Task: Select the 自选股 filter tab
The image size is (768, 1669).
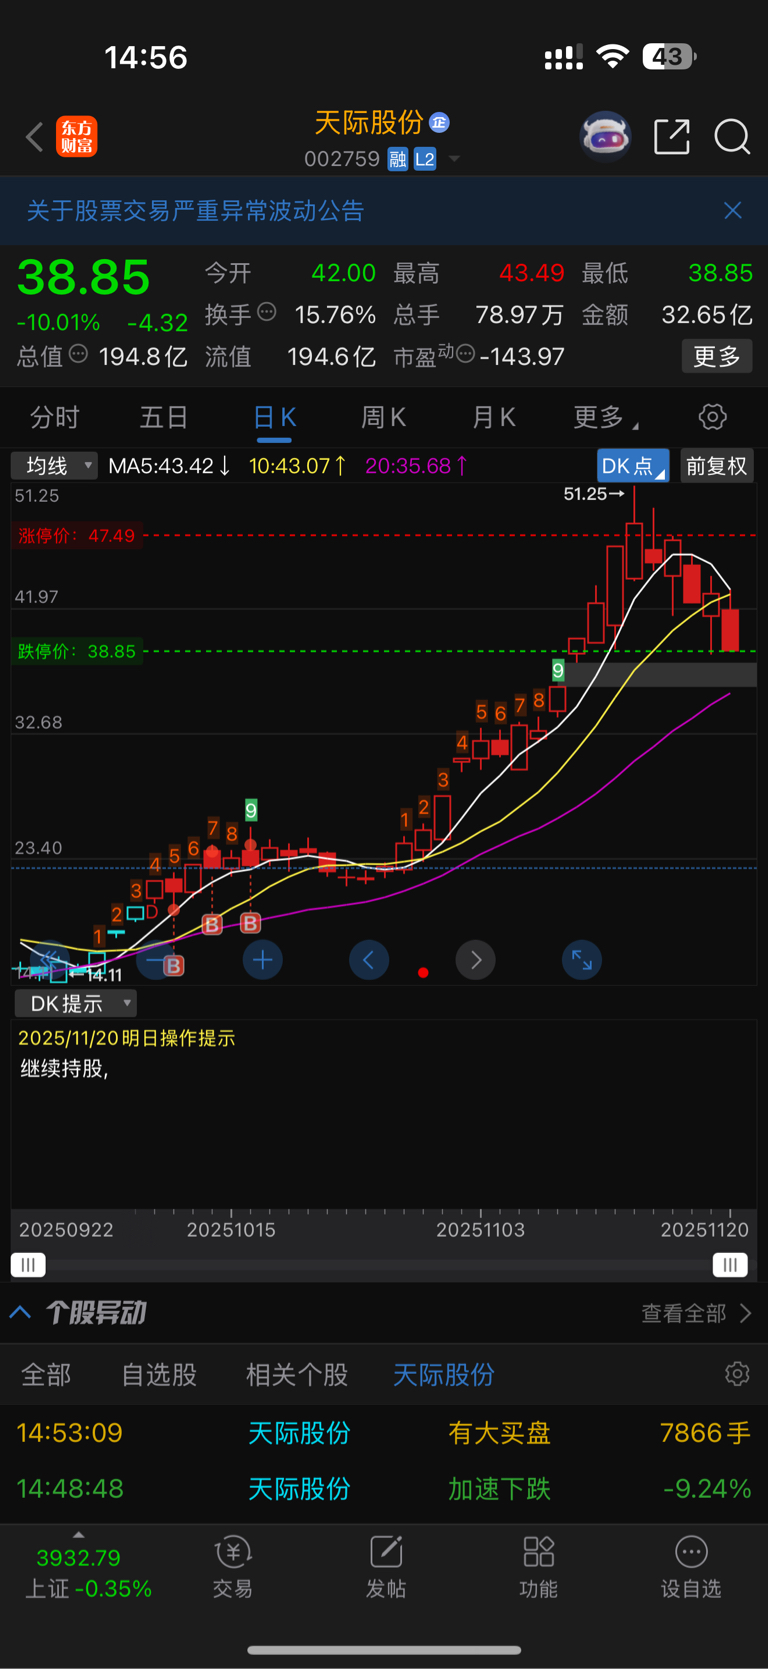Action: 159,1375
